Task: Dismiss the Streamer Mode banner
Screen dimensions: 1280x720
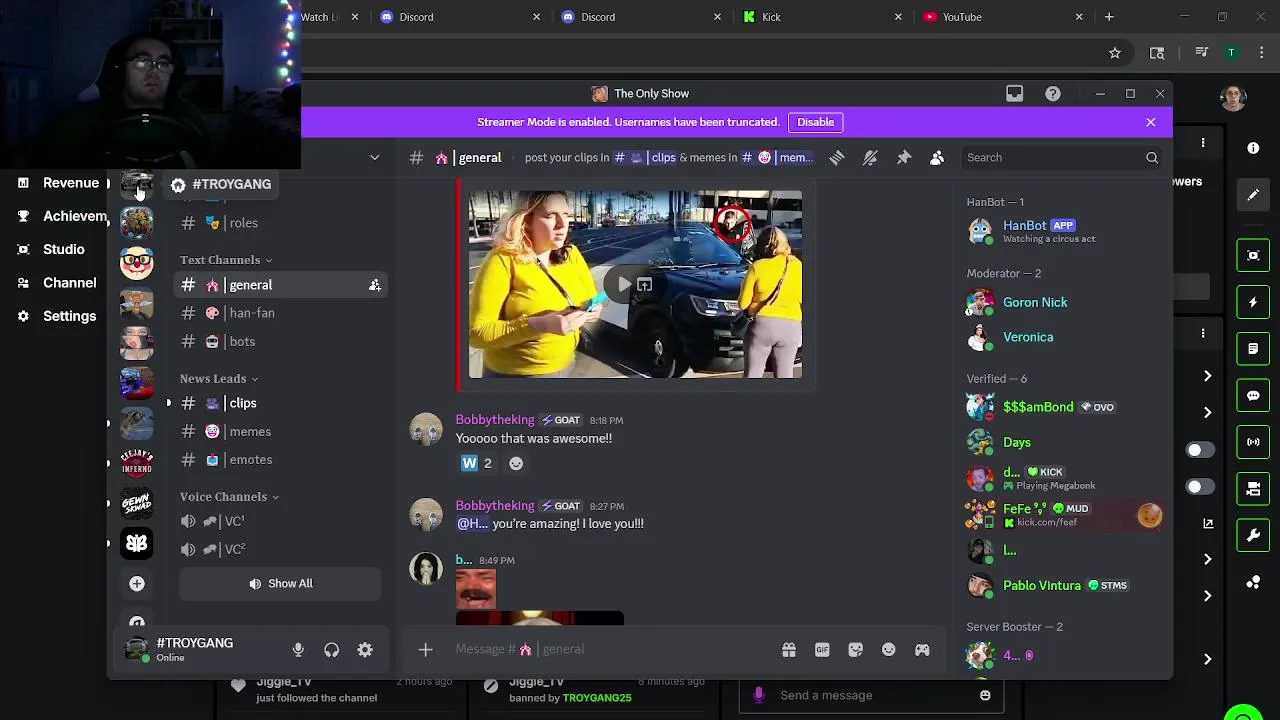Action: click(x=1150, y=122)
